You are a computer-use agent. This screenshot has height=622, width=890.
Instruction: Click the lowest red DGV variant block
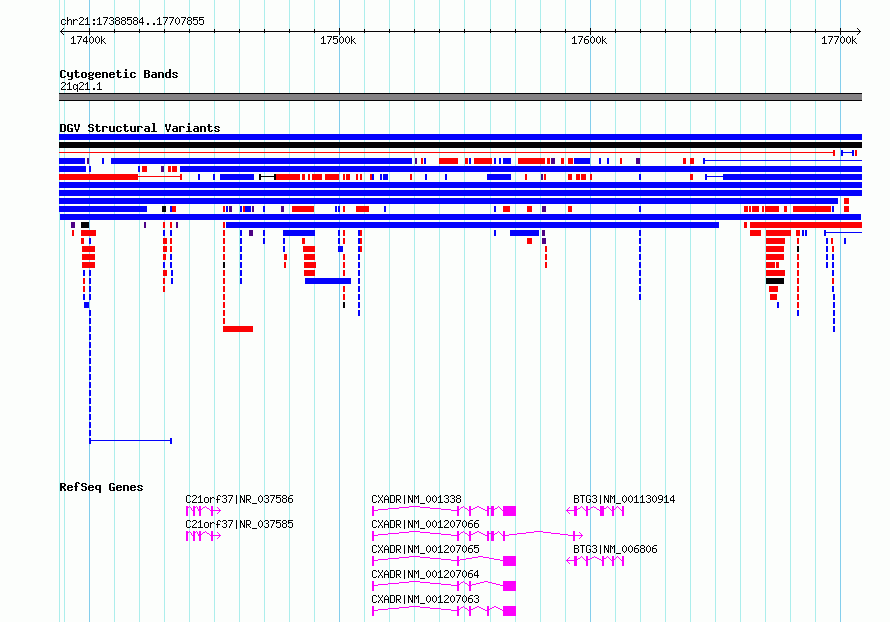coord(238,329)
